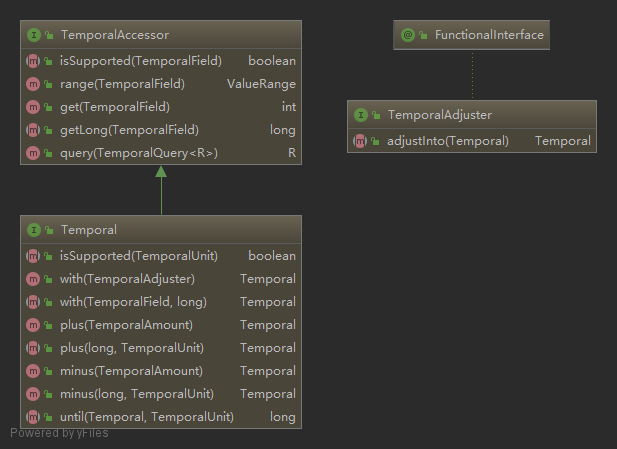
Task: Select the getLong(TemporalField) method row
Action: click(160, 130)
